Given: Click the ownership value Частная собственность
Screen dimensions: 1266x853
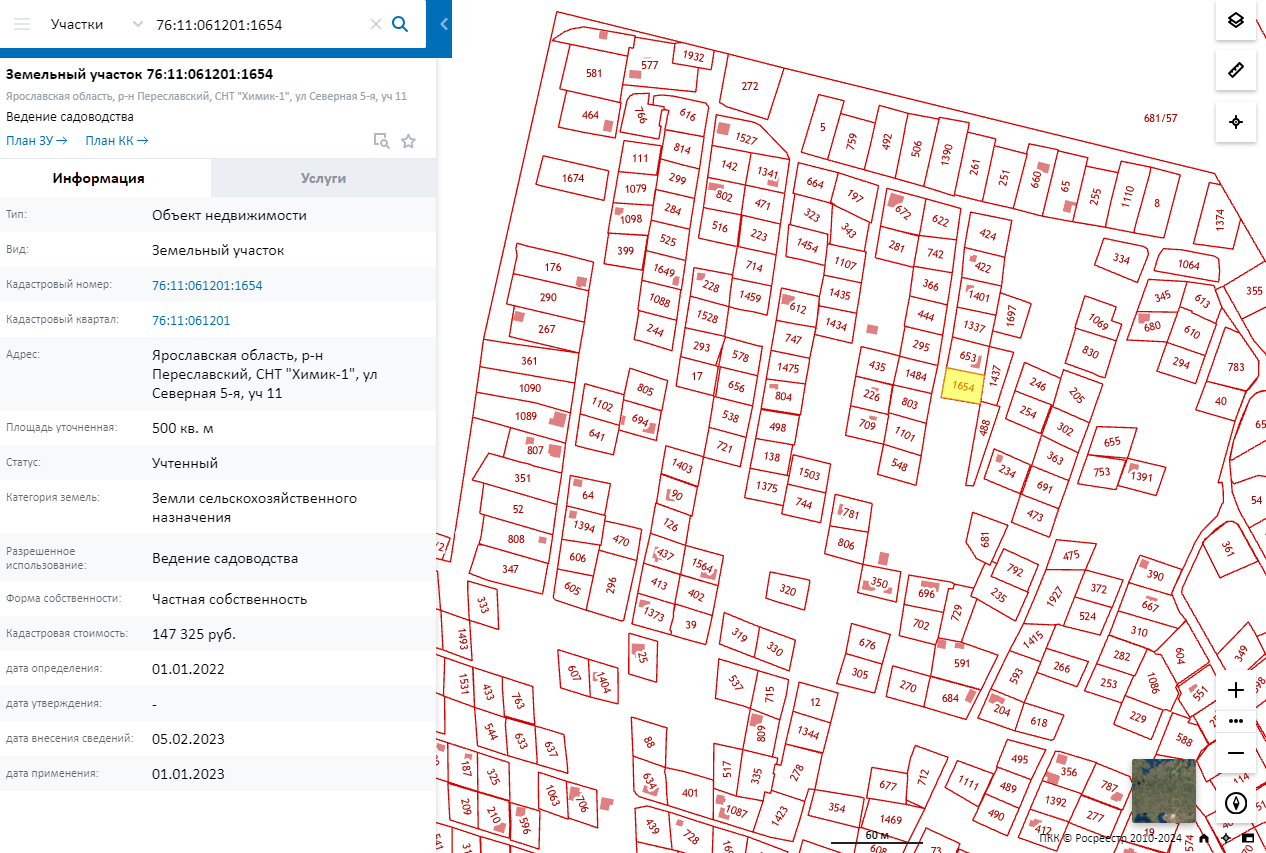Looking at the screenshot, I should (x=230, y=599).
